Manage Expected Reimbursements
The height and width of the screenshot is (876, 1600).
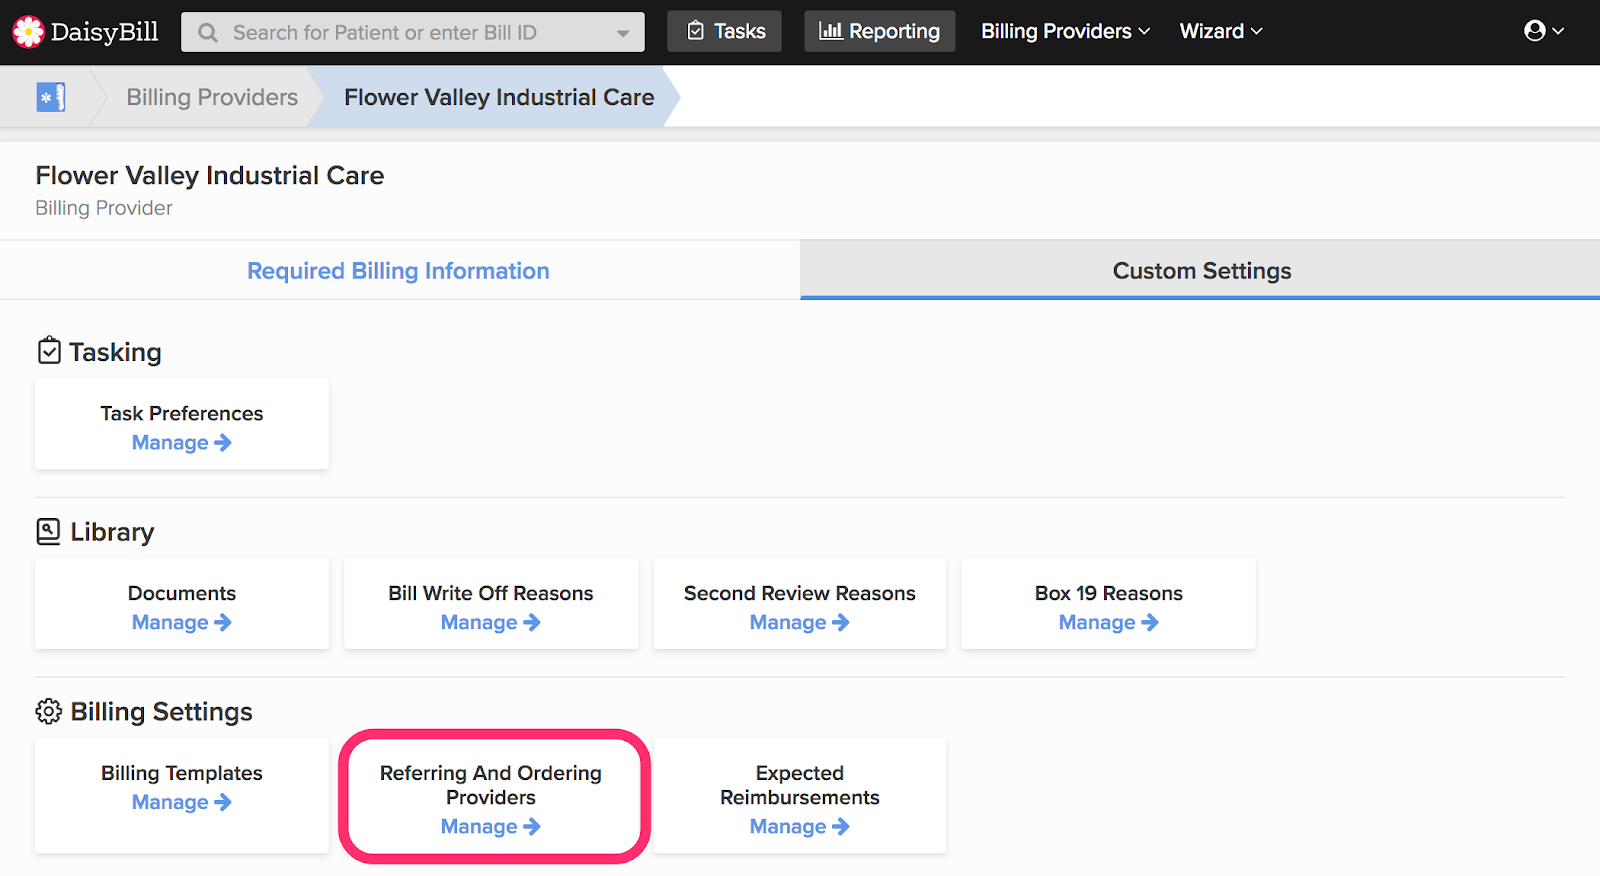pyautogui.click(x=800, y=827)
